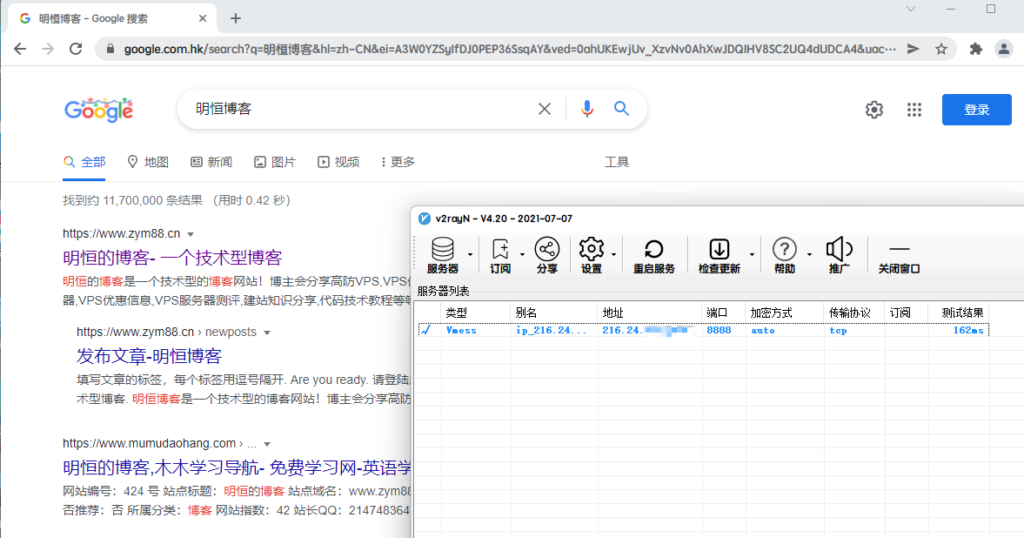Expand dropdown arrow next to 帮助
Screen dimensions: 1024x538
[809, 254]
